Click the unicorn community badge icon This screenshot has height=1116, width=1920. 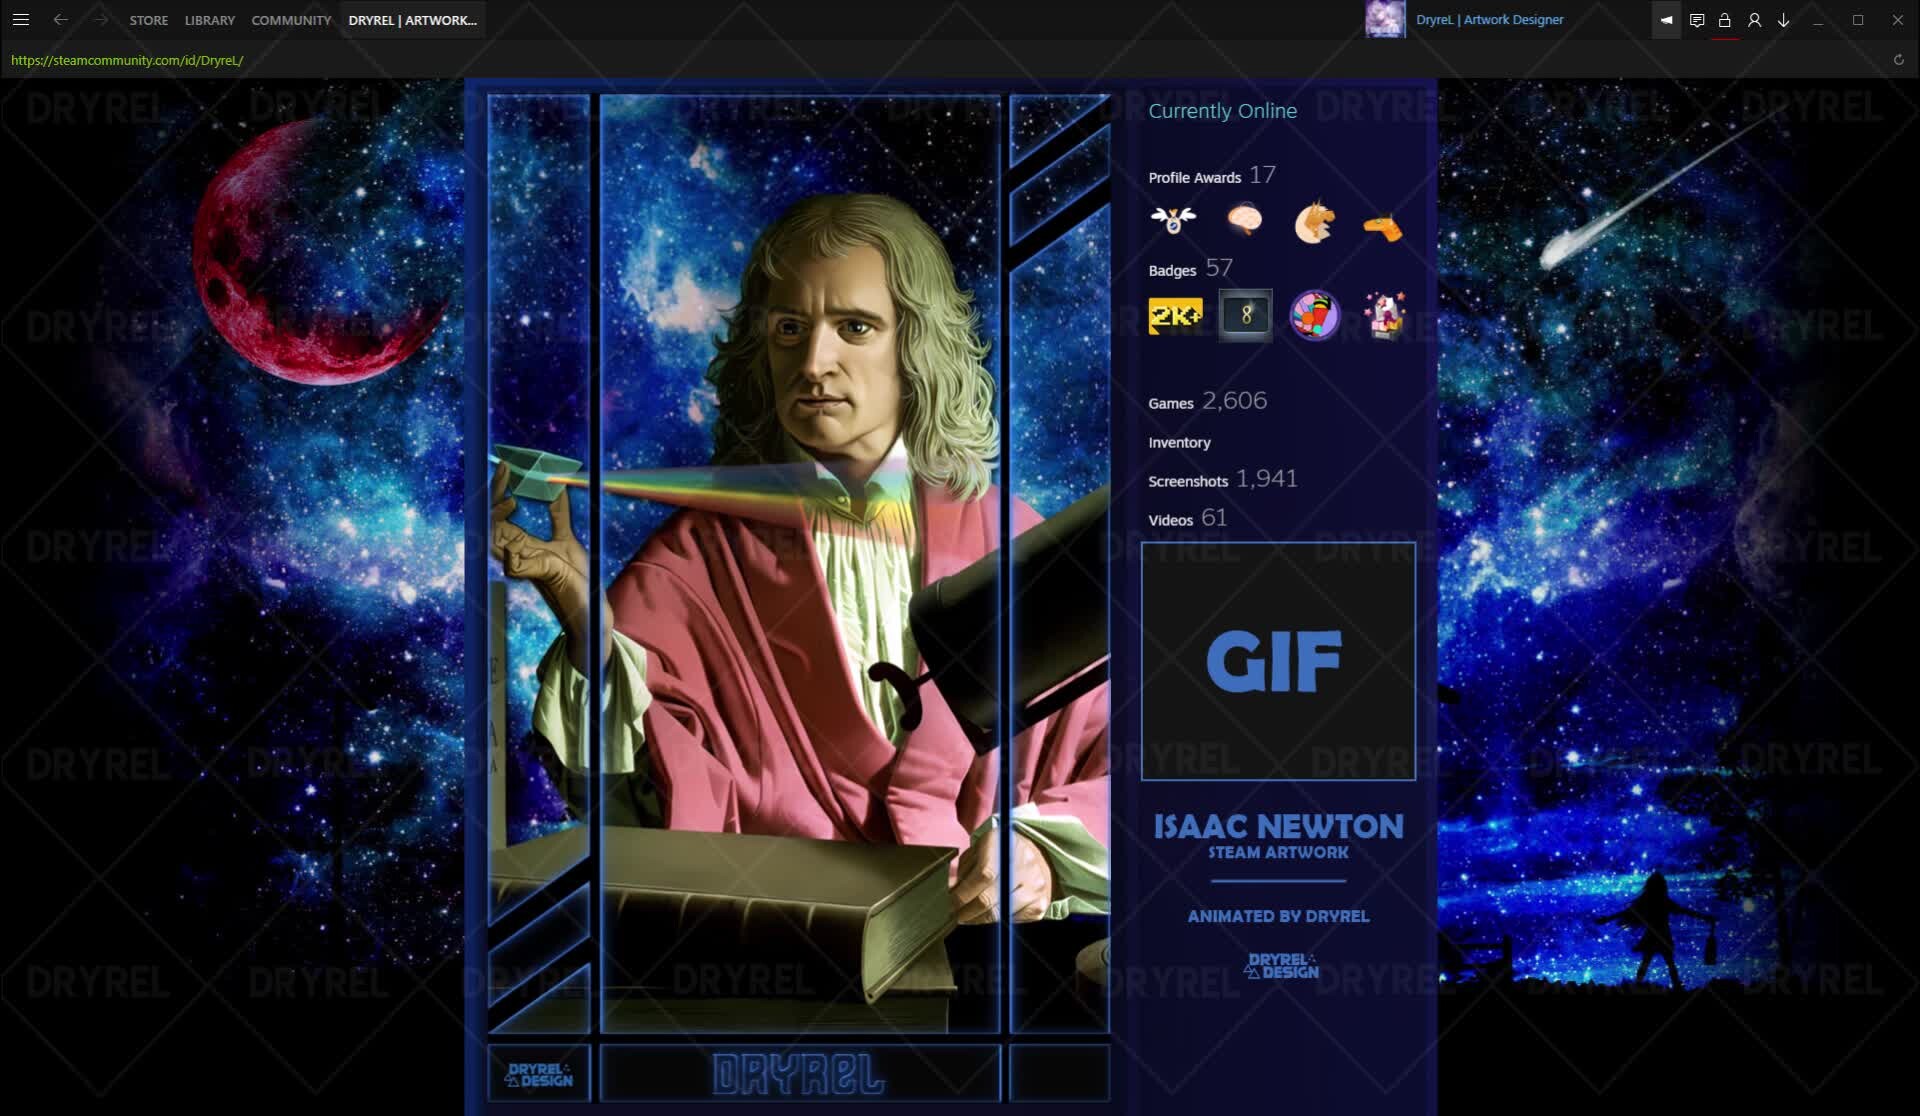click(x=1384, y=314)
